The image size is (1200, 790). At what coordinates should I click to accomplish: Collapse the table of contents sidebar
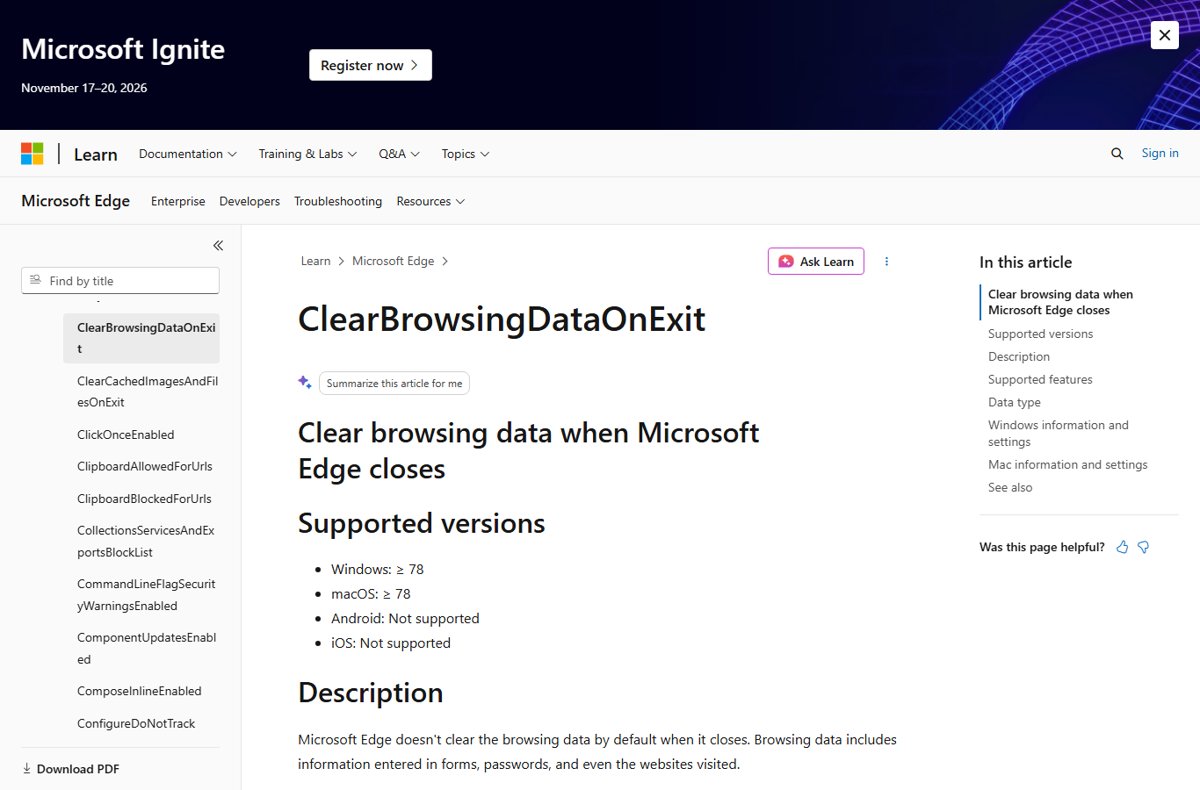click(218, 245)
